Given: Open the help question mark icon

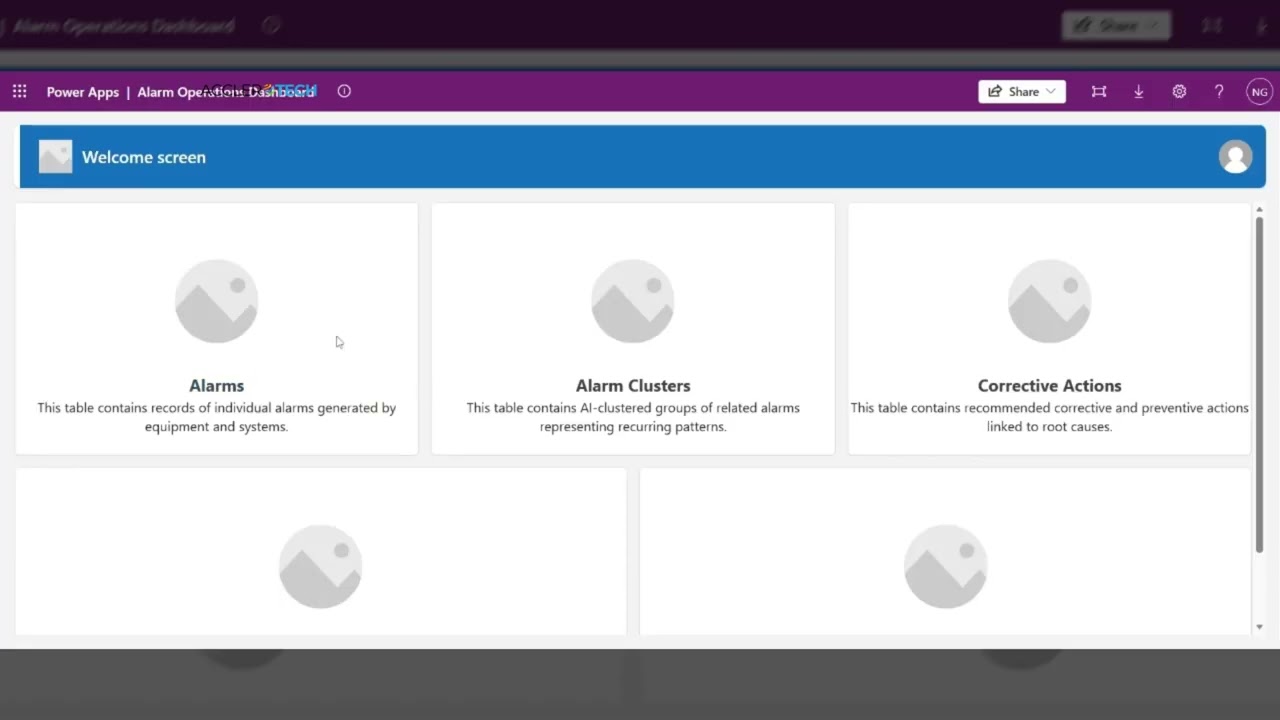Looking at the screenshot, I should tap(1219, 91).
